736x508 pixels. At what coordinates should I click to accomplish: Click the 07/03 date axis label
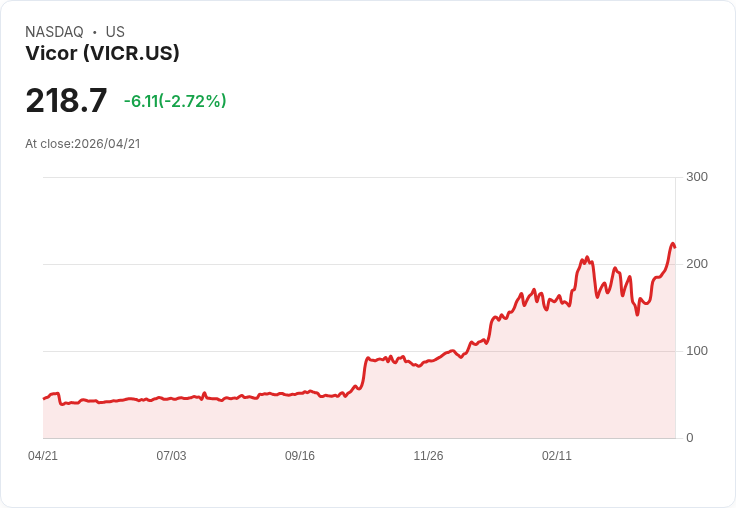(171, 455)
